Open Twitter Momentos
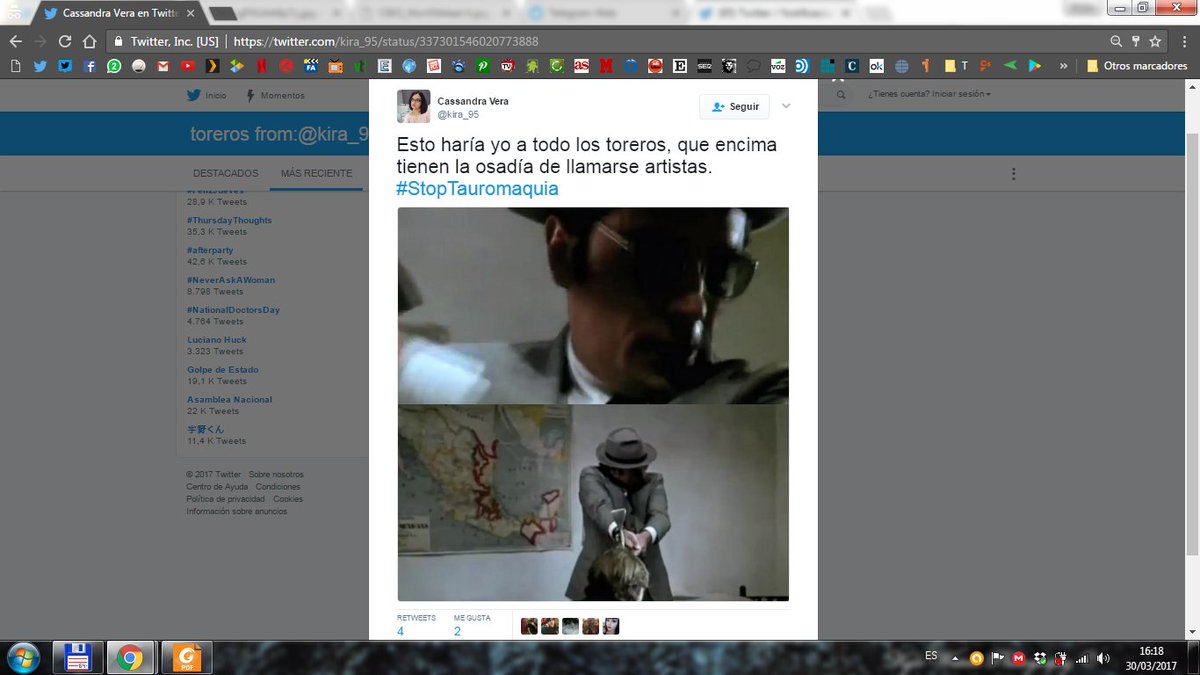 pyautogui.click(x=275, y=95)
